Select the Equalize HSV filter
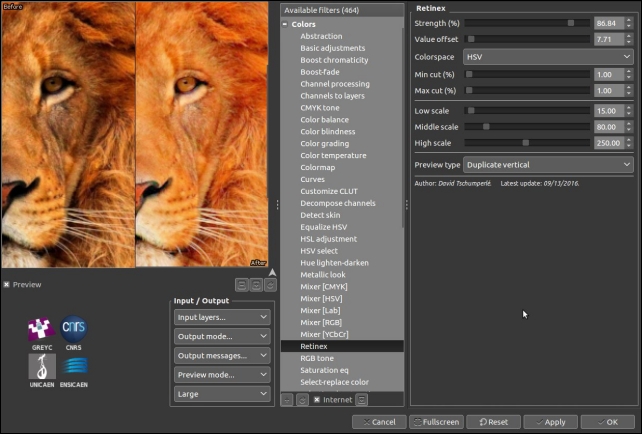642x434 pixels. point(323,227)
